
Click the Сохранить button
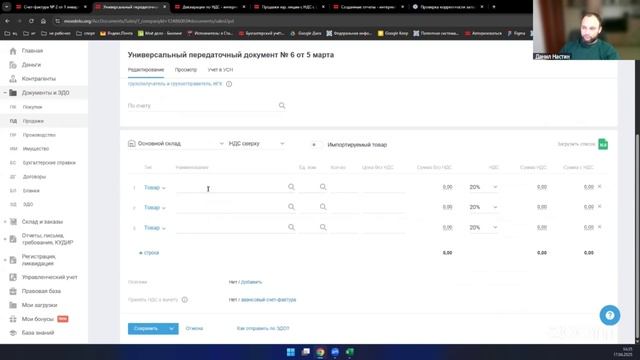[x=146, y=329]
